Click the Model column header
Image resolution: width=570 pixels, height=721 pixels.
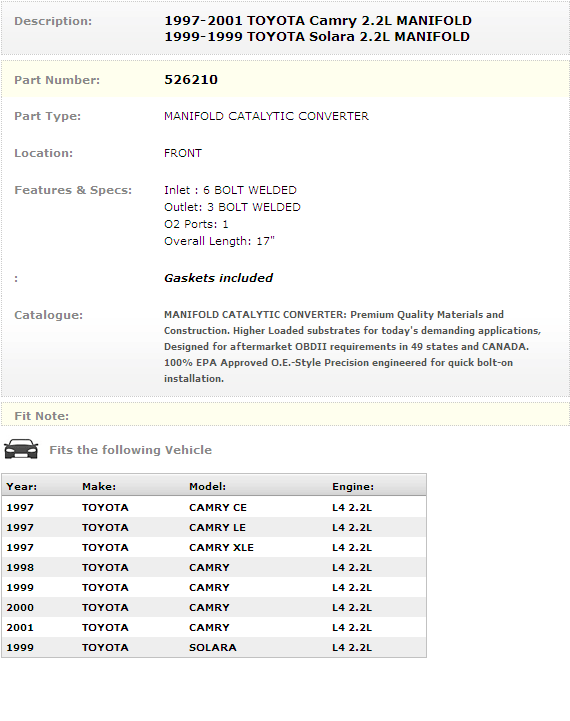(x=207, y=486)
